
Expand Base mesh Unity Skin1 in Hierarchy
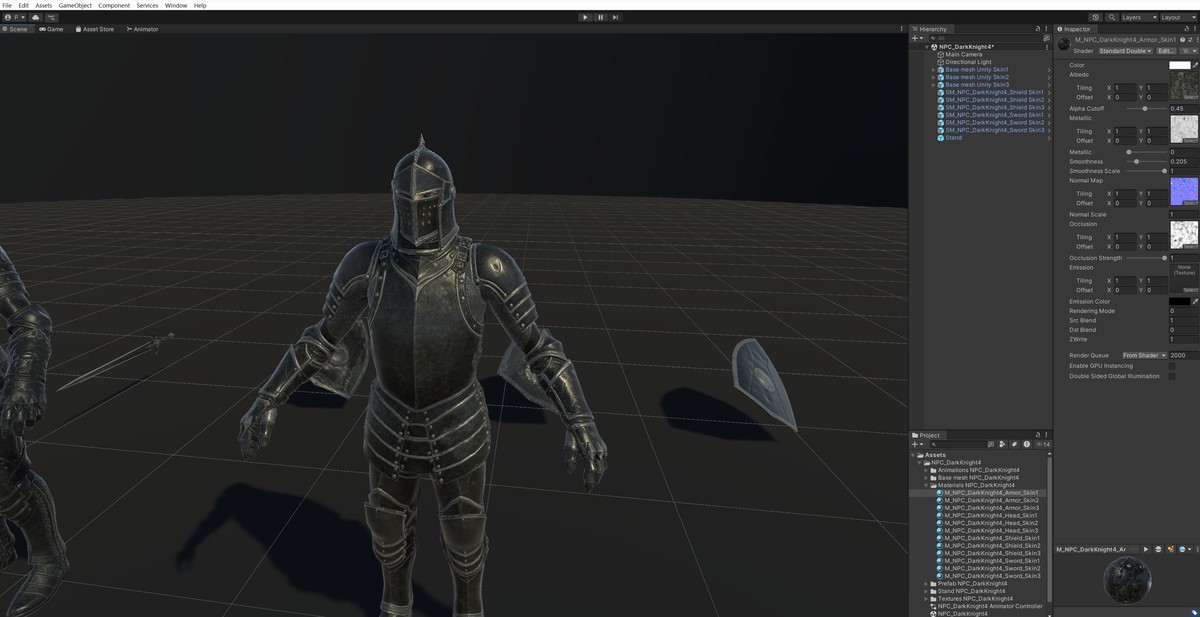coord(934,70)
